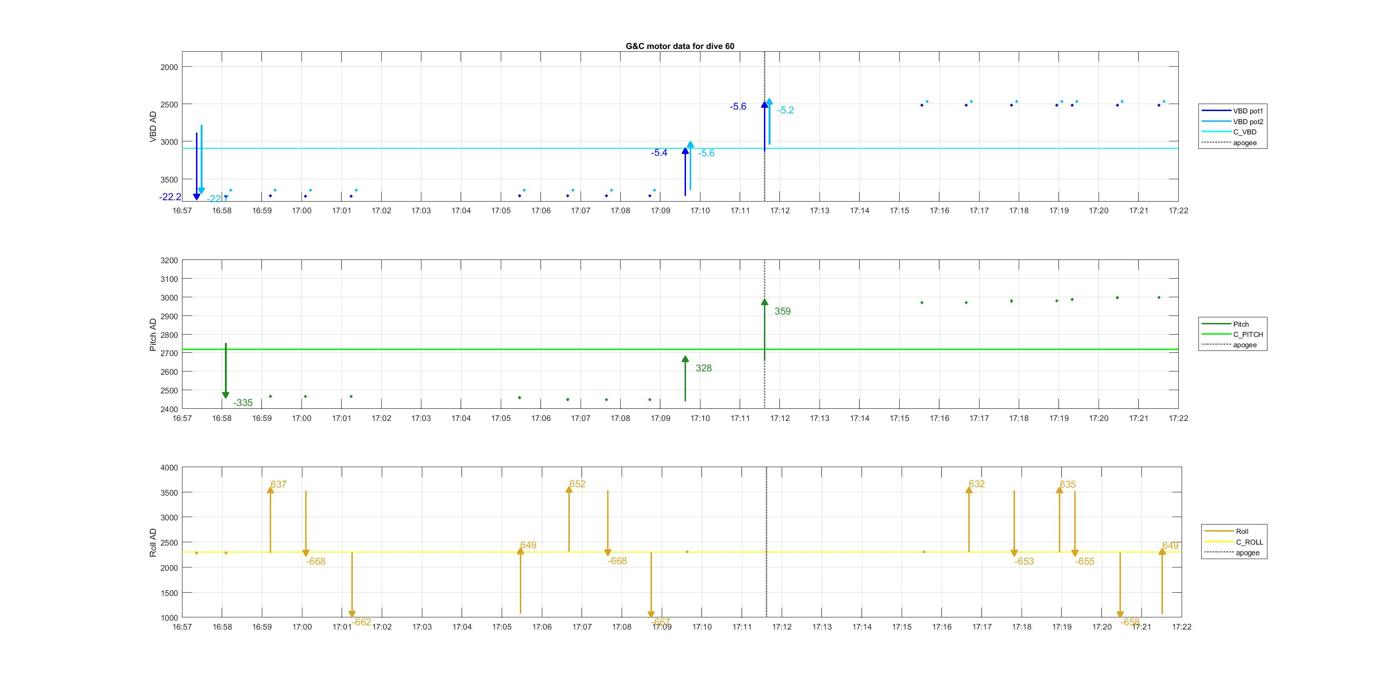
Task: Click the dark blue '-5.6' label near apogee
Action: coord(738,106)
